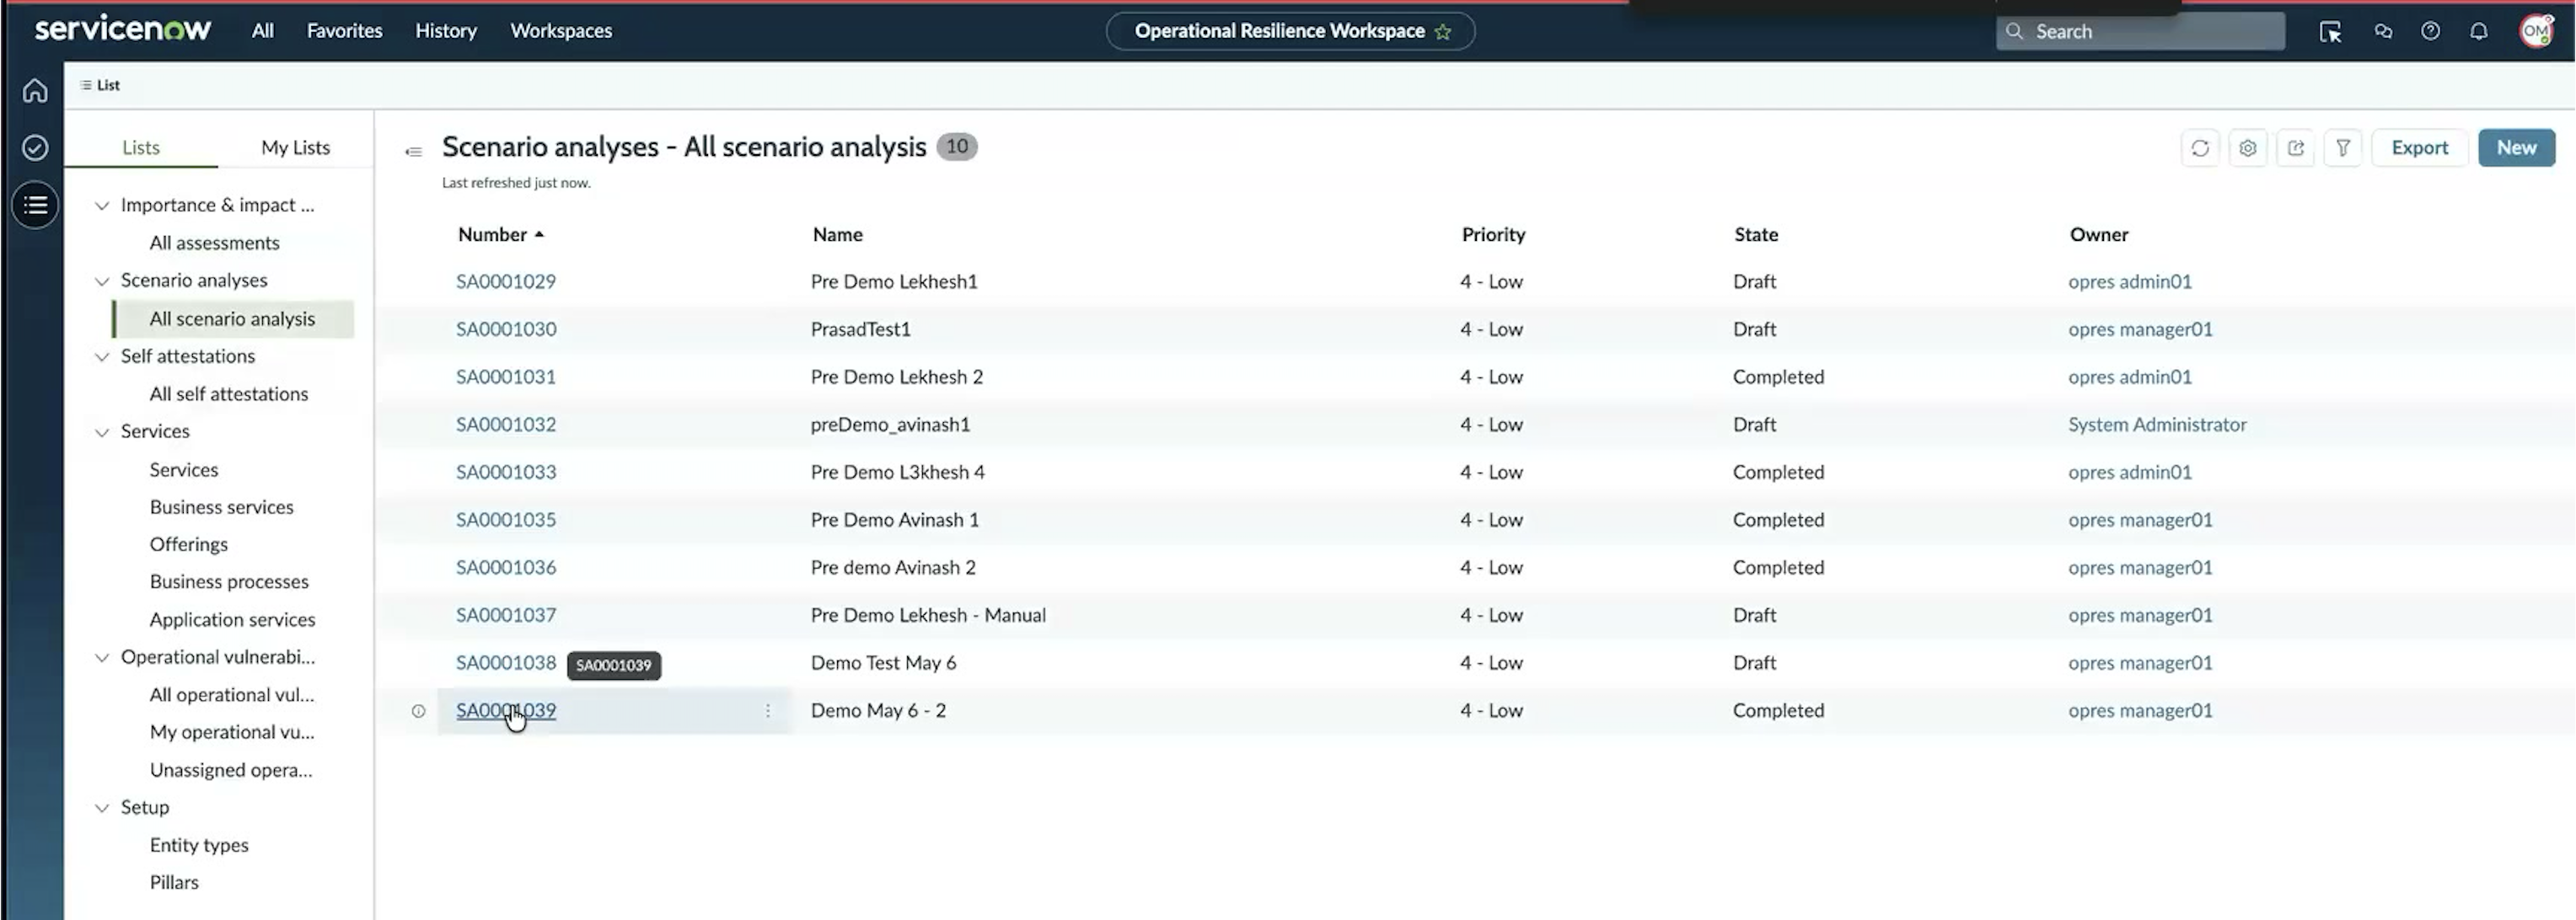Viewport: 2576px width, 920px height.
Task: Open row actions menu for SA0001039
Action: [767, 710]
